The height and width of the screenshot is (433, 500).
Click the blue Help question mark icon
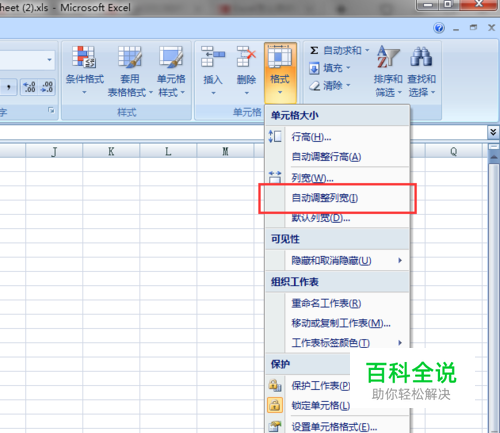click(439, 28)
